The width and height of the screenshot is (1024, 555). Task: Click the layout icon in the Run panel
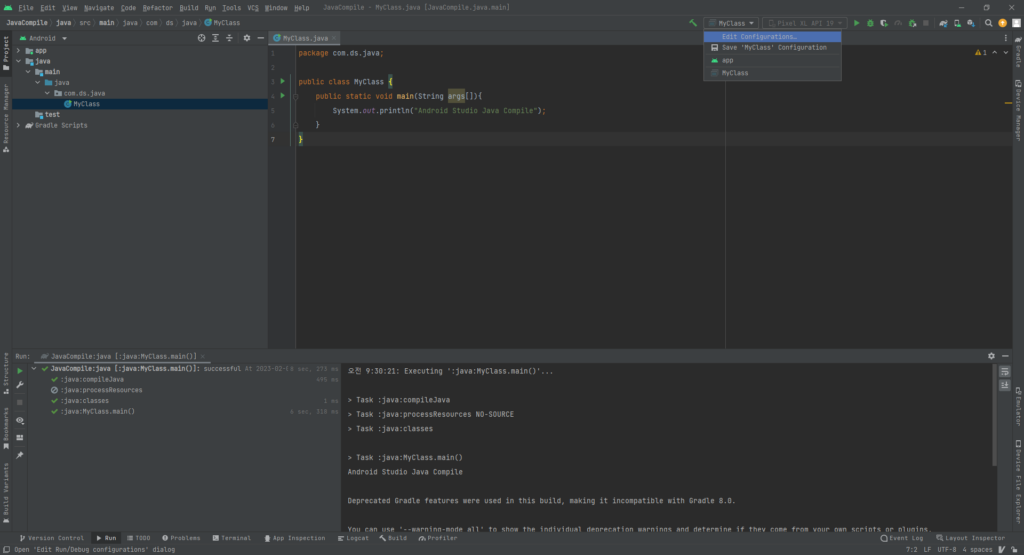click(x=20, y=437)
